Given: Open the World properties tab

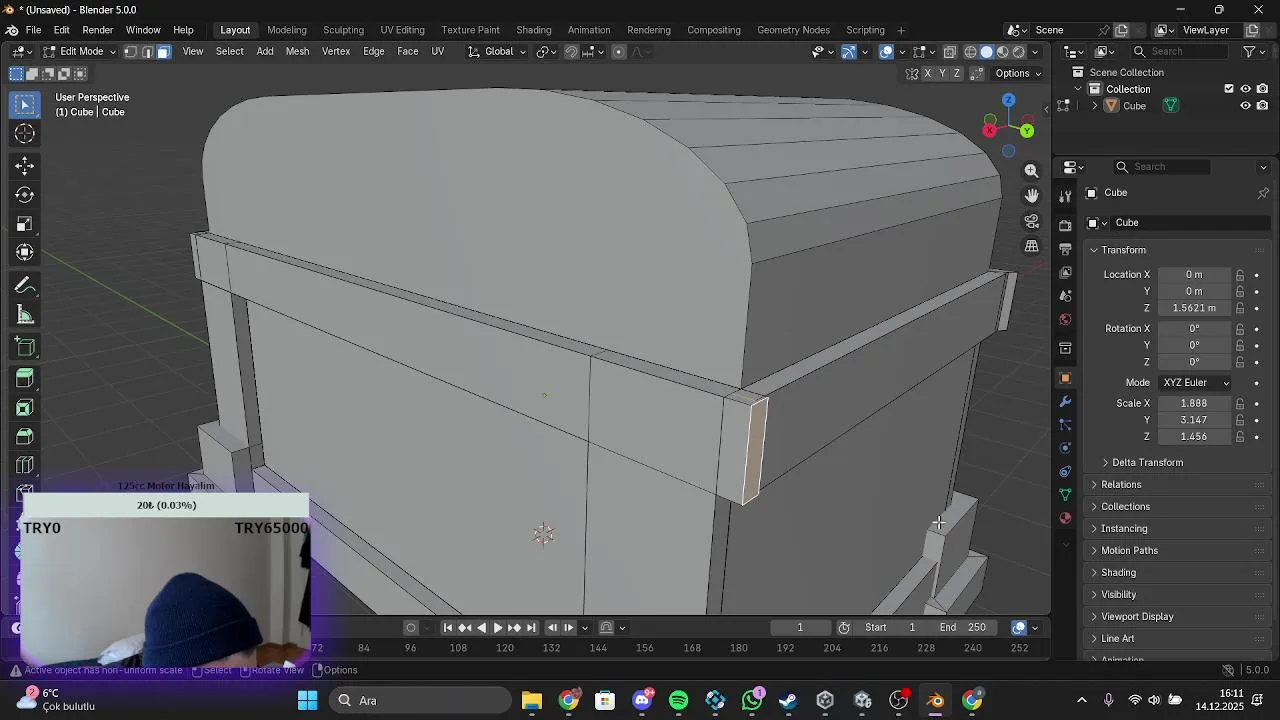Looking at the screenshot, I should point(1066,320).
